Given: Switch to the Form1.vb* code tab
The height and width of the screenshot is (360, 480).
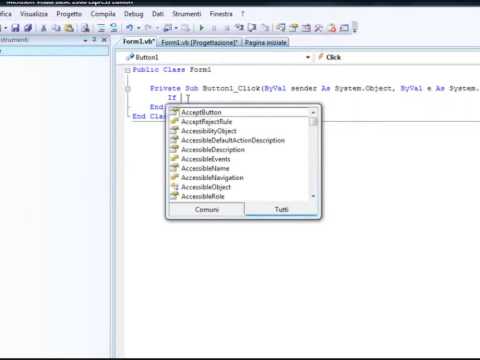Looking at the screenshot, I should 138,42.
